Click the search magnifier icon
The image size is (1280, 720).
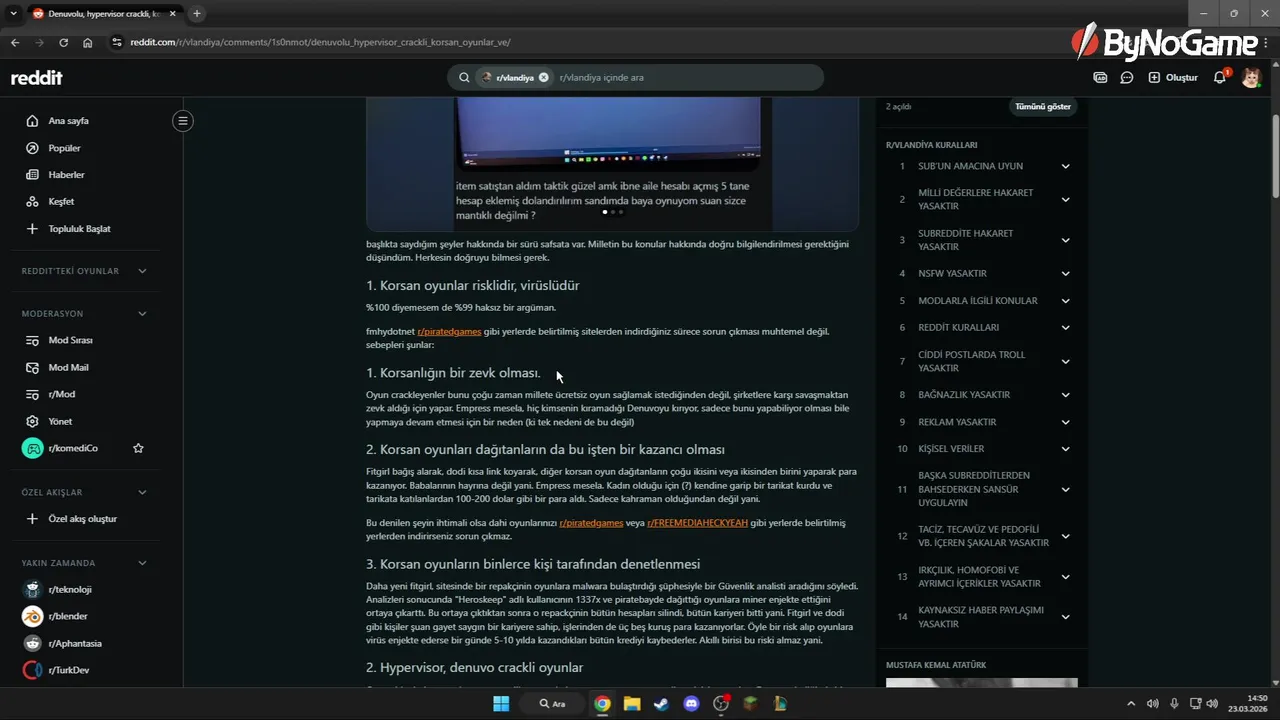tap(464, 77)
